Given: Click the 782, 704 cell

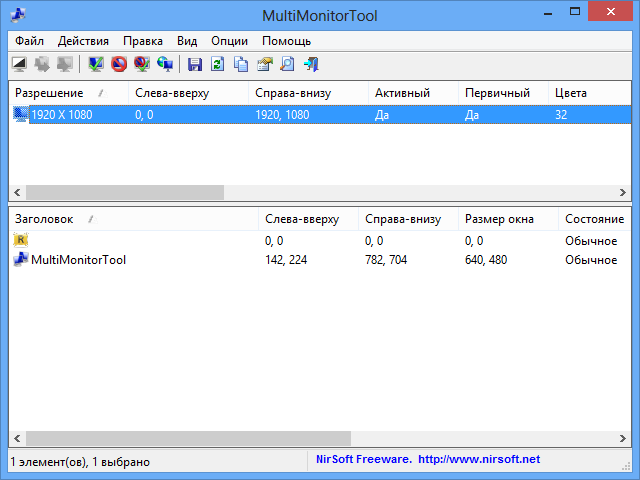Looking at the screenshot, I should click(386, 260).
